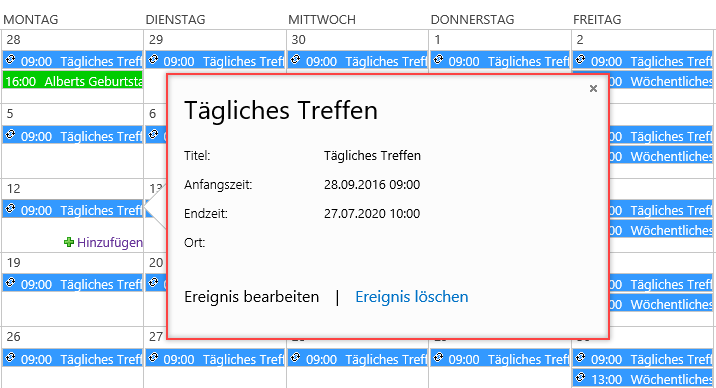
Task: Click recurrence icon on Monday 5 daily meeting
Action: point(11,135)
